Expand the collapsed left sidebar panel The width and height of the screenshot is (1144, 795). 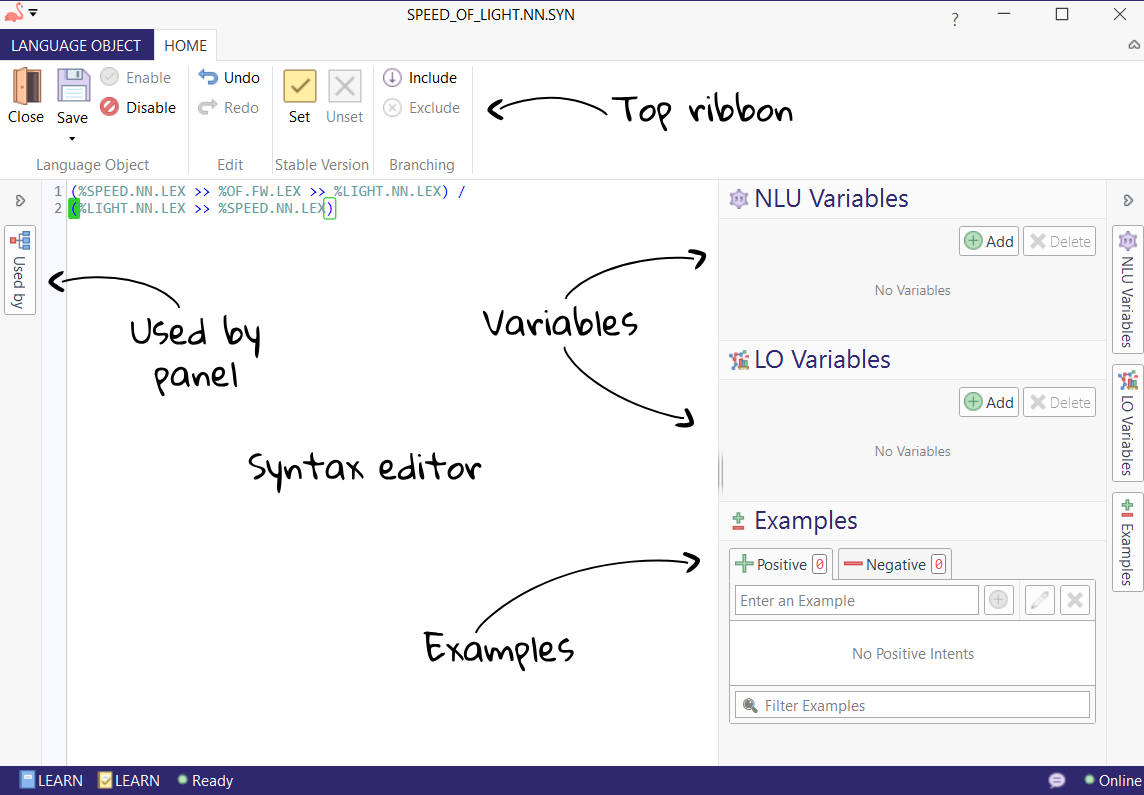[x=20, y=199]
